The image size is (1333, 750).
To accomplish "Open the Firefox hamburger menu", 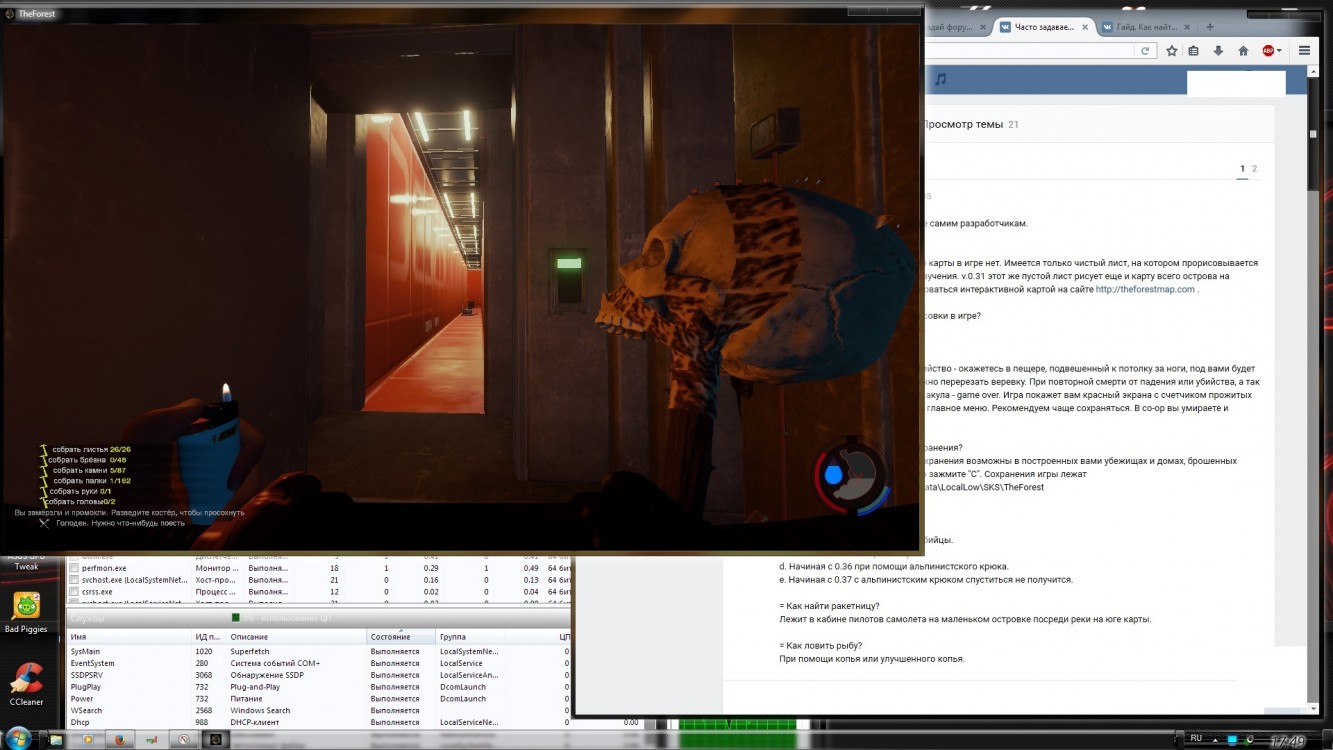I will [1305, 51].
